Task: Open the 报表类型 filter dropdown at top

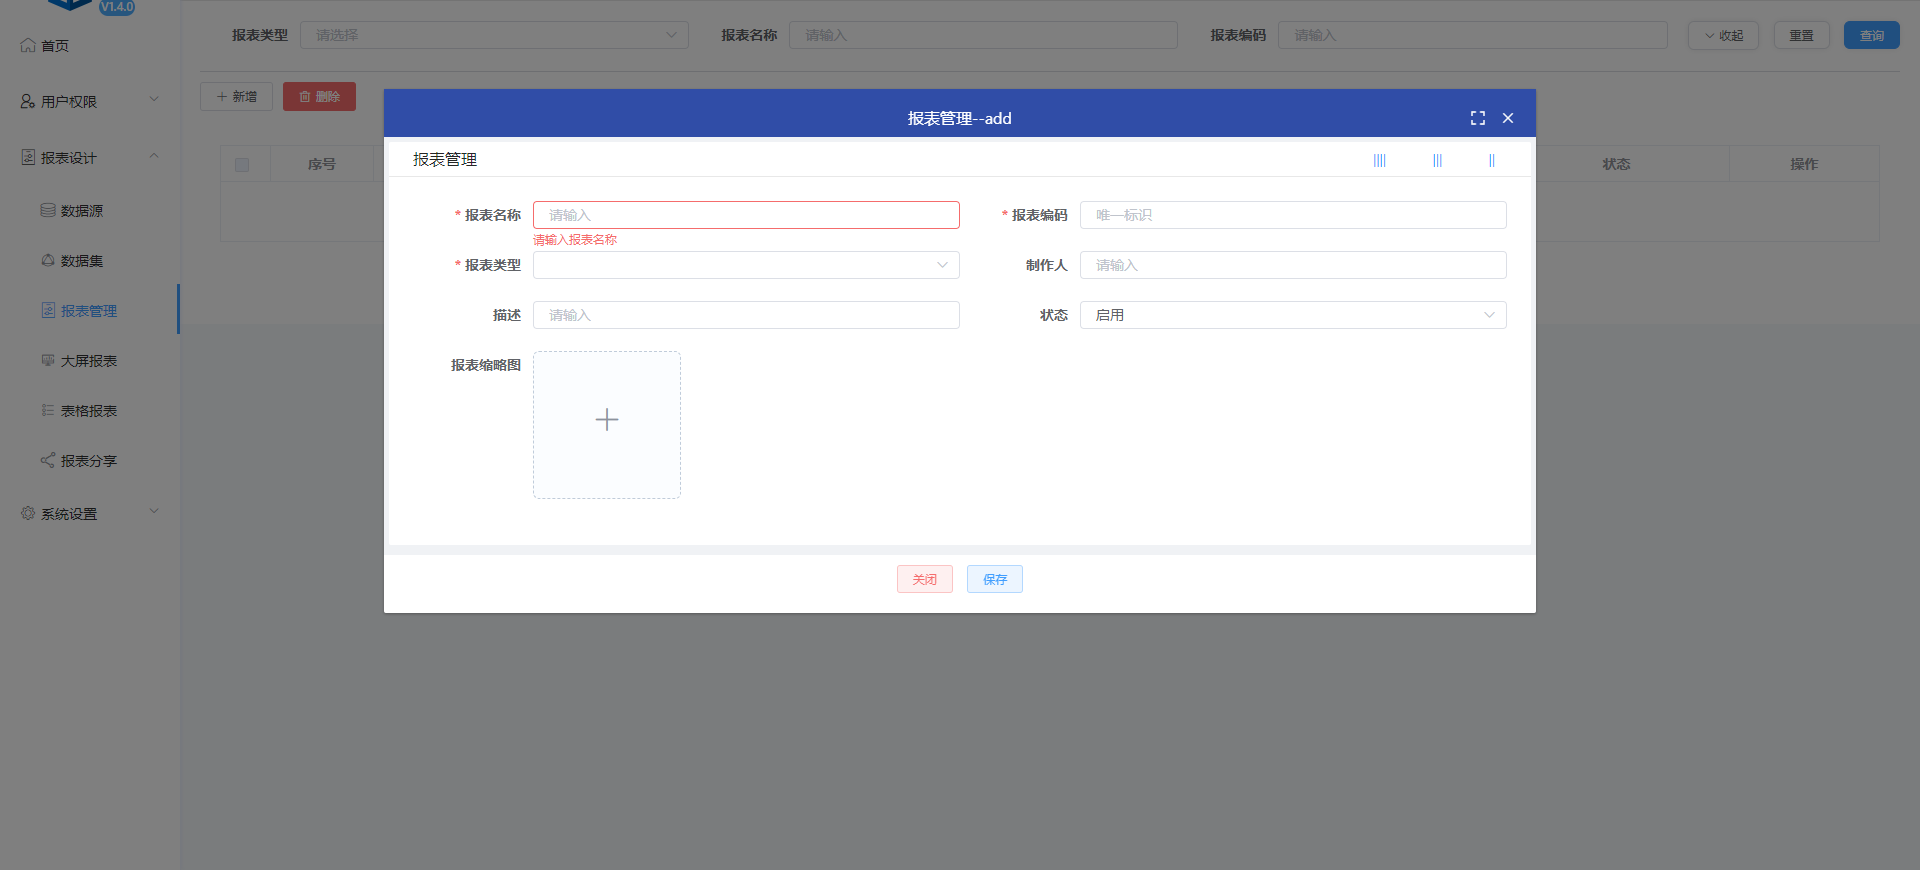Action: (x=494, y=35)
